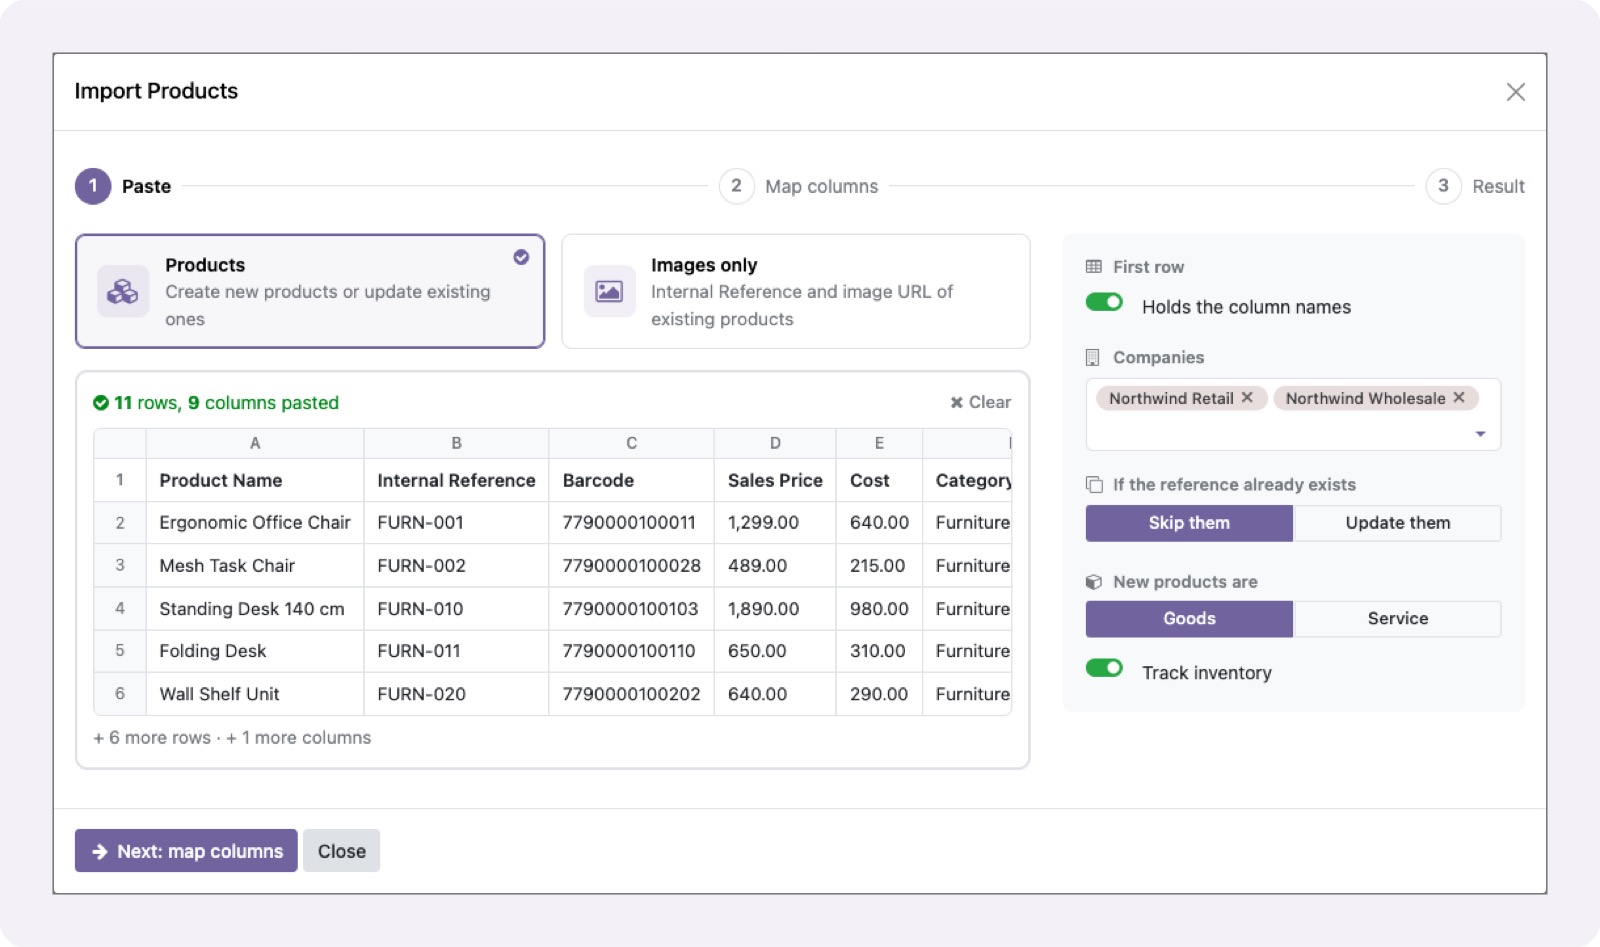1600x947 pixels.
Task: Close the Import Products dialog
Action: [1515, 92]
